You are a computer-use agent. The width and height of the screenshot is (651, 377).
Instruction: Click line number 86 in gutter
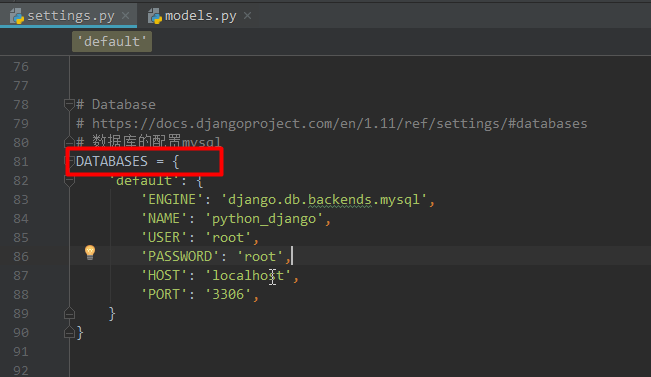click(x=21, y=257)
